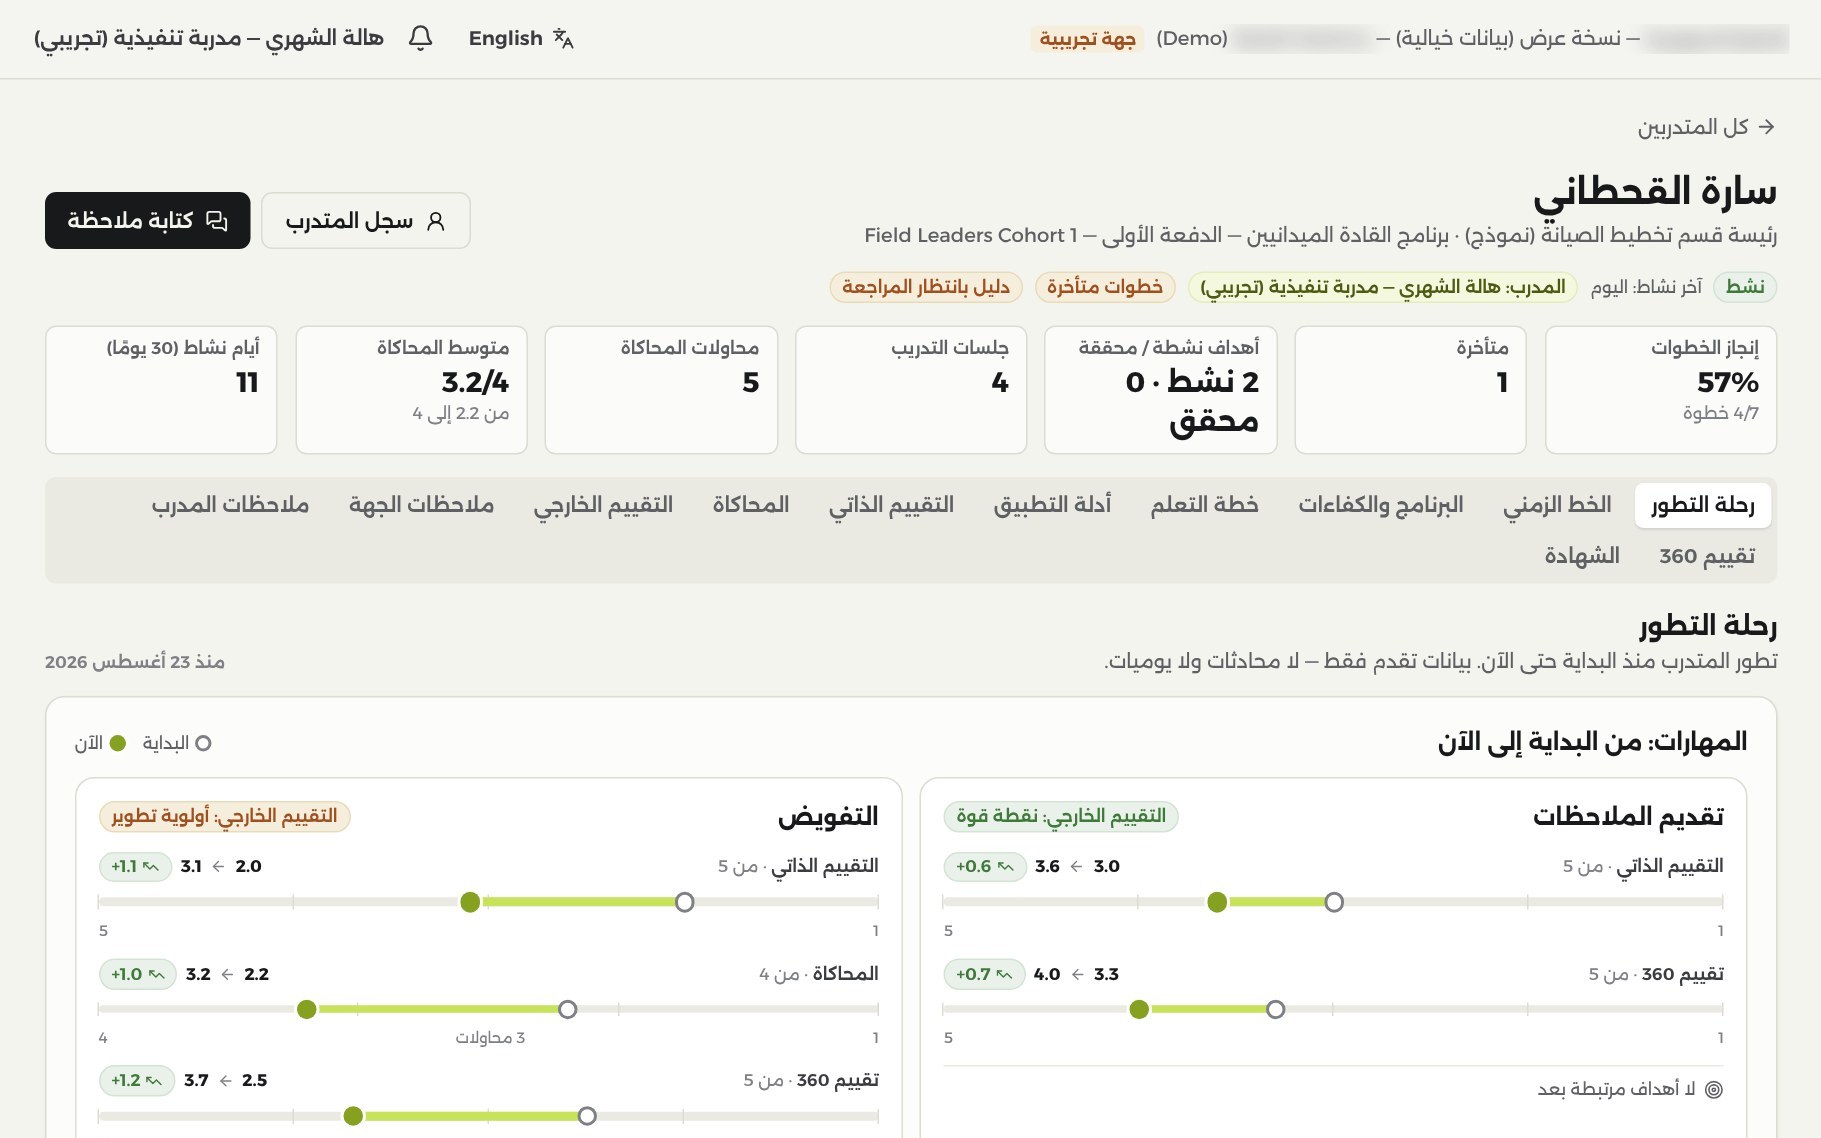Select the البرنامج والكفاءات tab

tap(1380, 505)
